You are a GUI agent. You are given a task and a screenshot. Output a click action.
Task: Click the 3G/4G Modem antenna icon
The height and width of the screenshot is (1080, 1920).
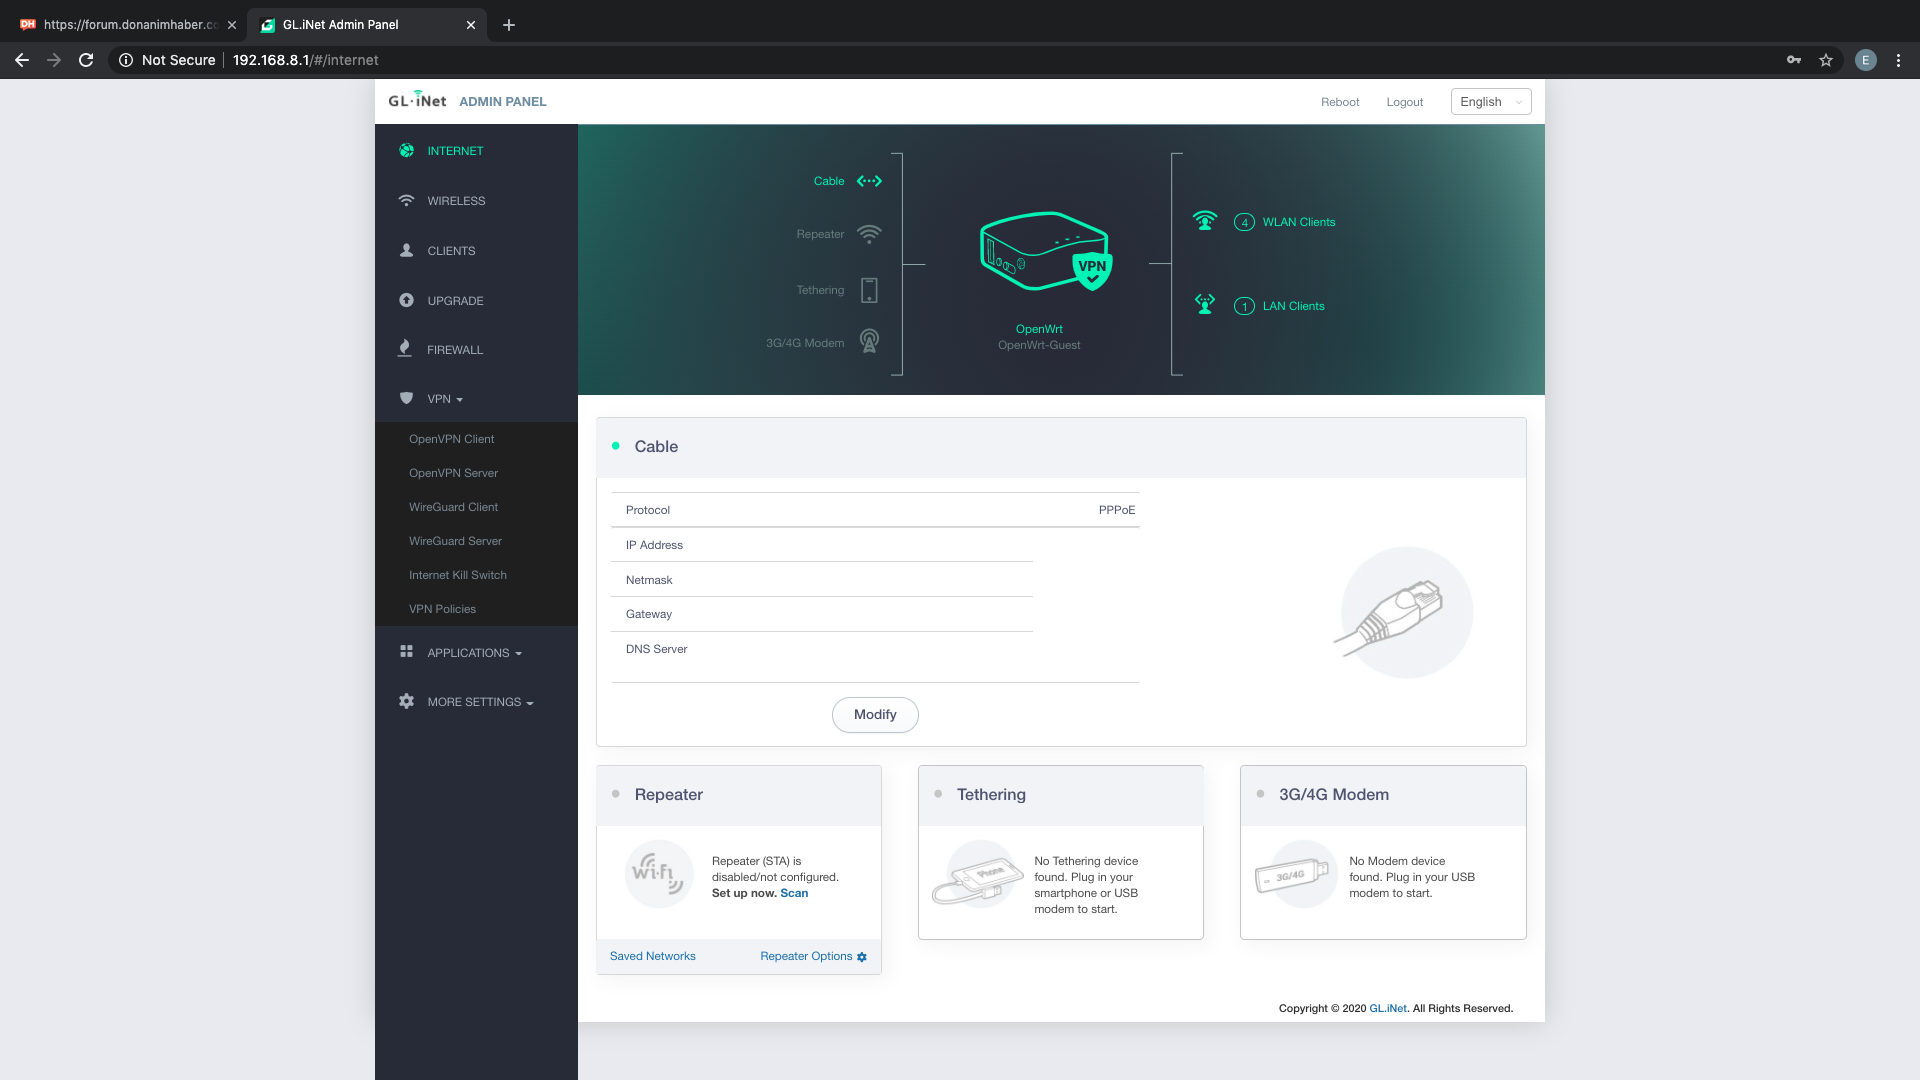[x=869, y=342]
